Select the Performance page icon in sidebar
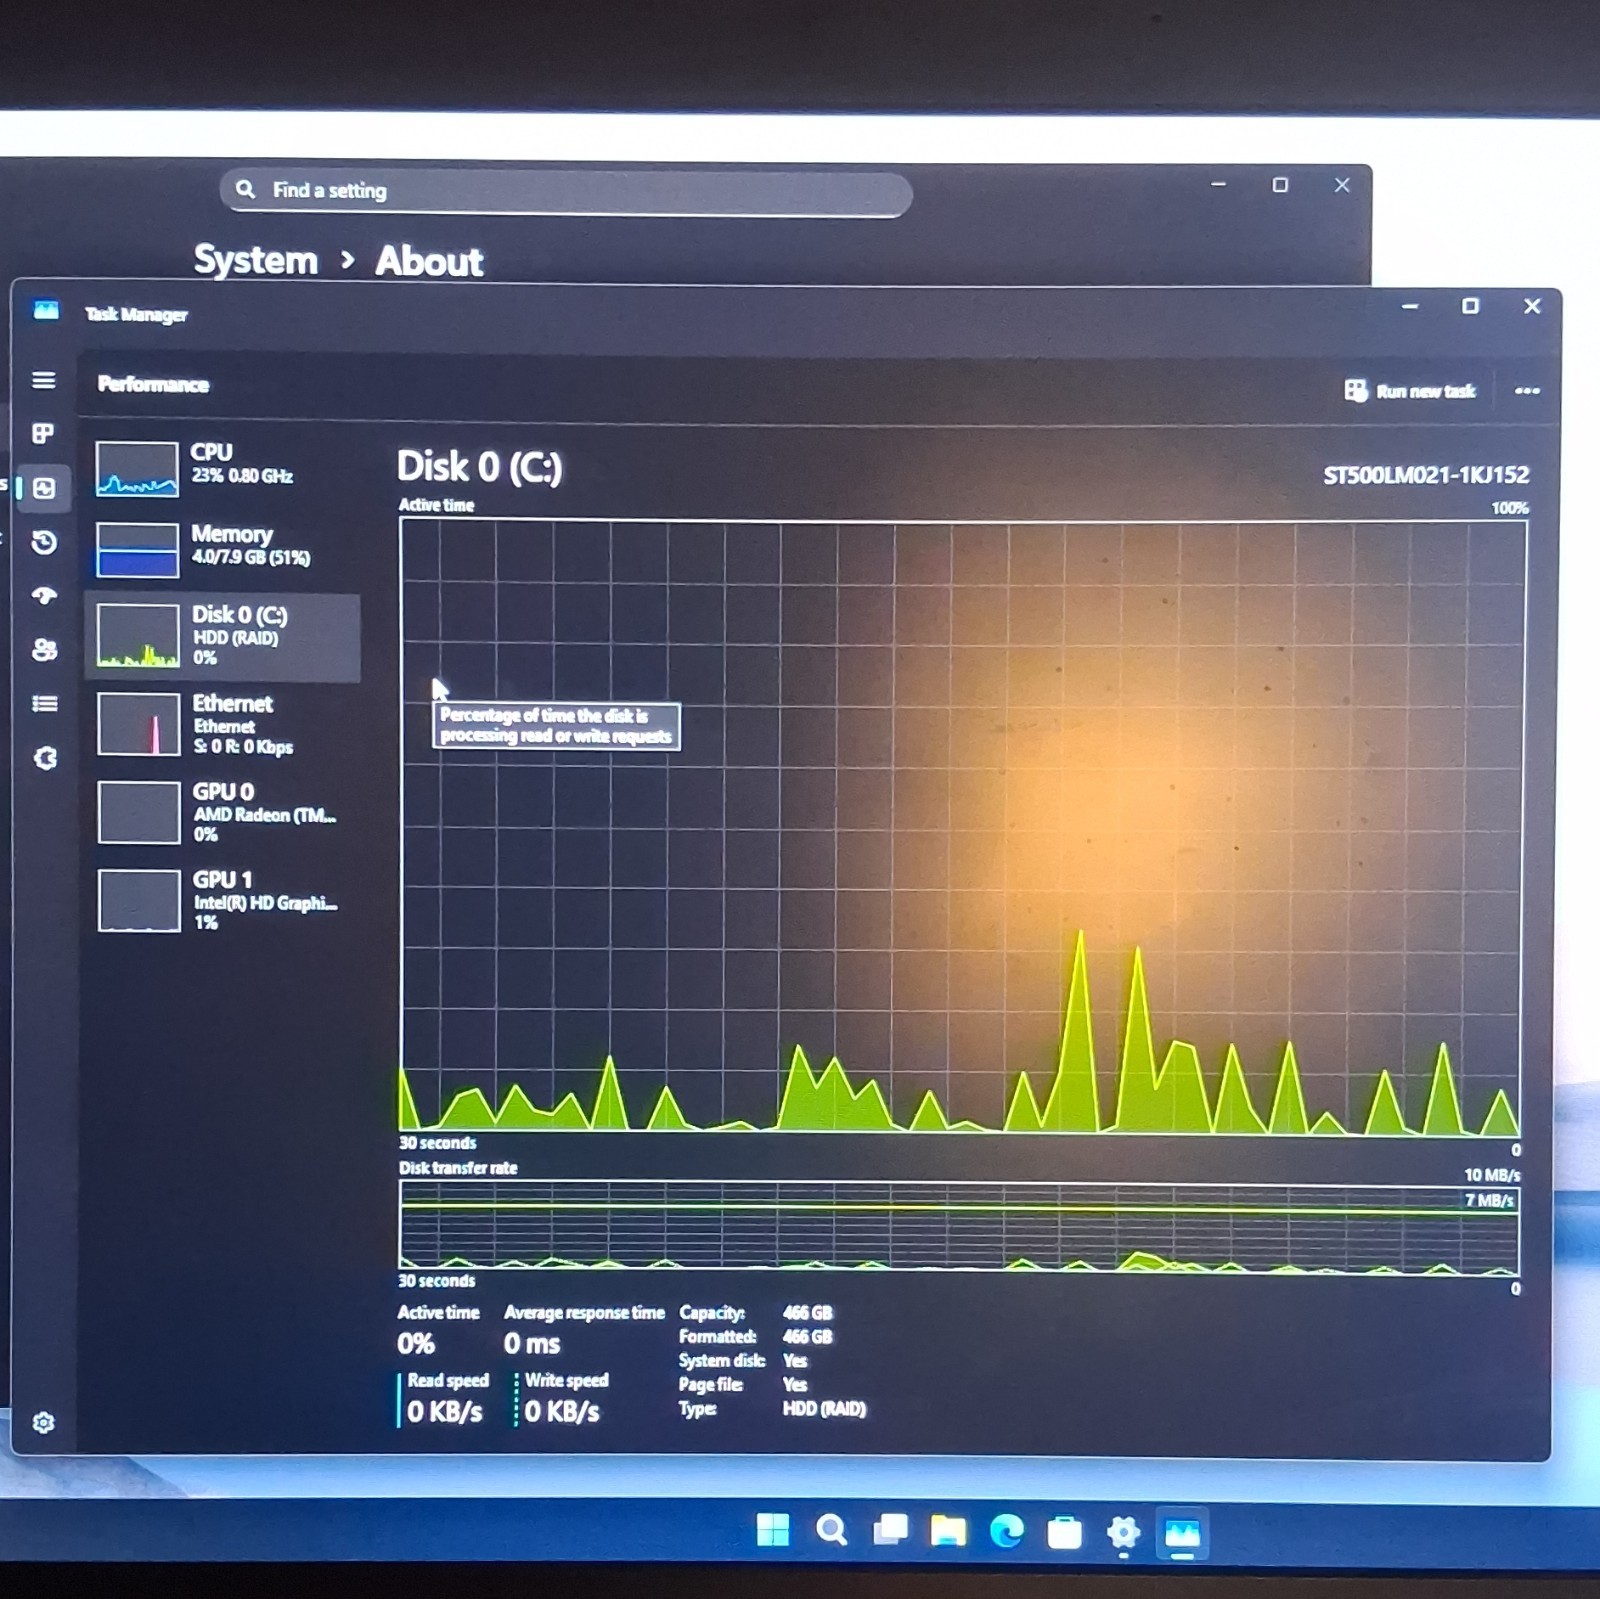This screenshot has height=1599, width=1600. pos(44,488)
